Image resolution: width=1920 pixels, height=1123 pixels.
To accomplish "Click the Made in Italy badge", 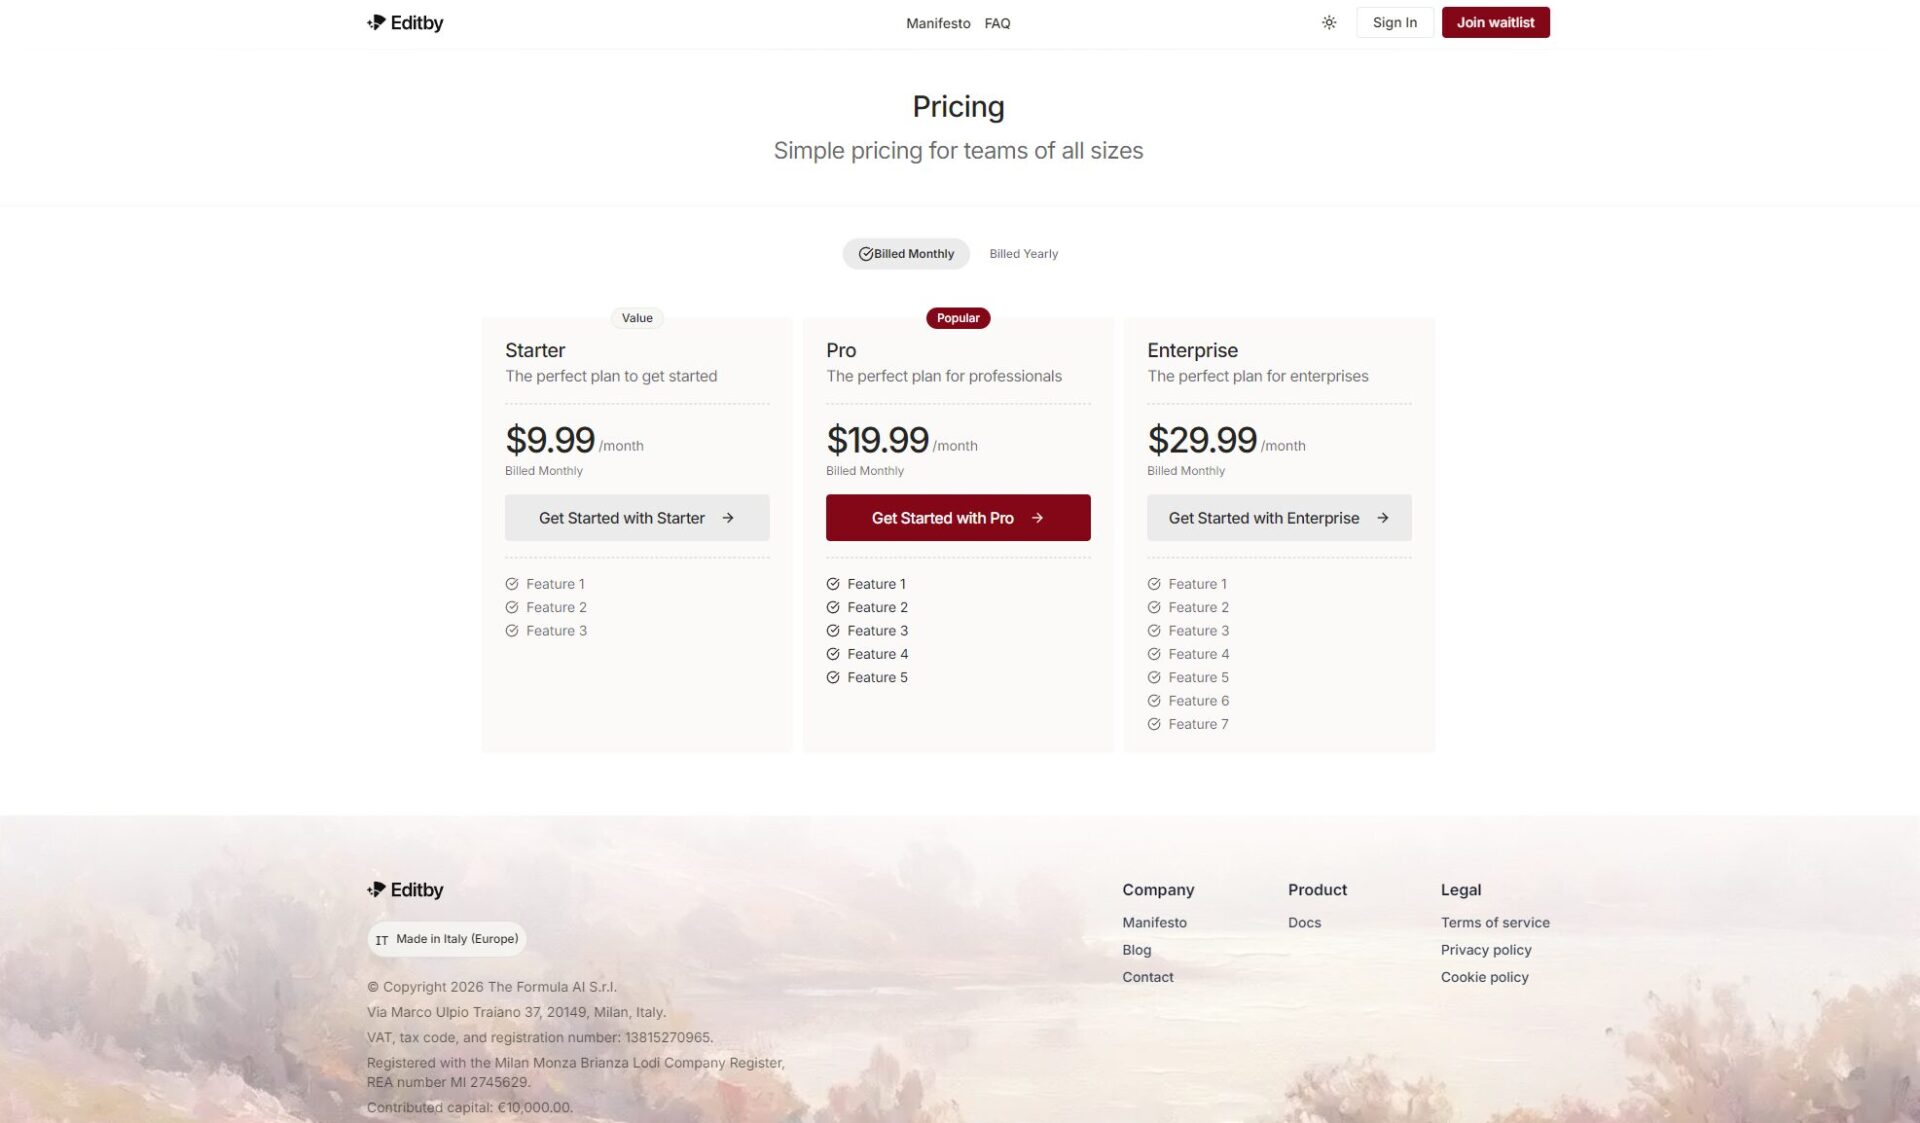I will [x=447, y=939].
